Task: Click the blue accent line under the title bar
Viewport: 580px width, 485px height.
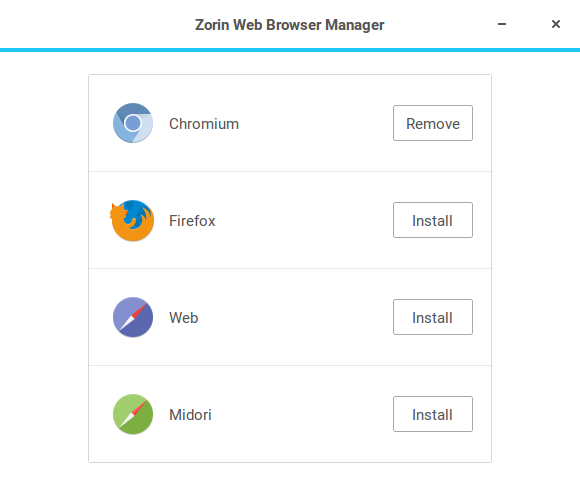Action: [x=290, y=50]
